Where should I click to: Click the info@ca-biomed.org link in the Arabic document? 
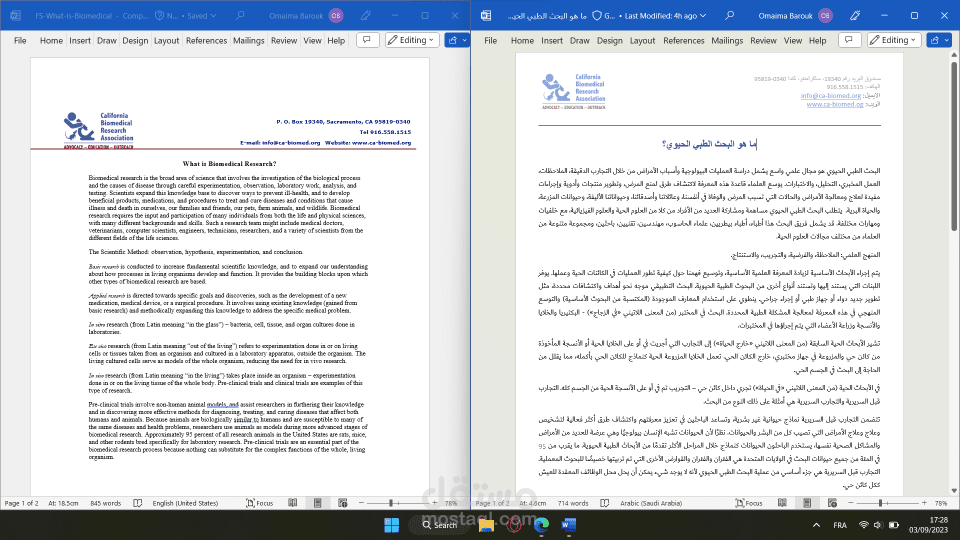pyautogui.click(x=831, y=96)
